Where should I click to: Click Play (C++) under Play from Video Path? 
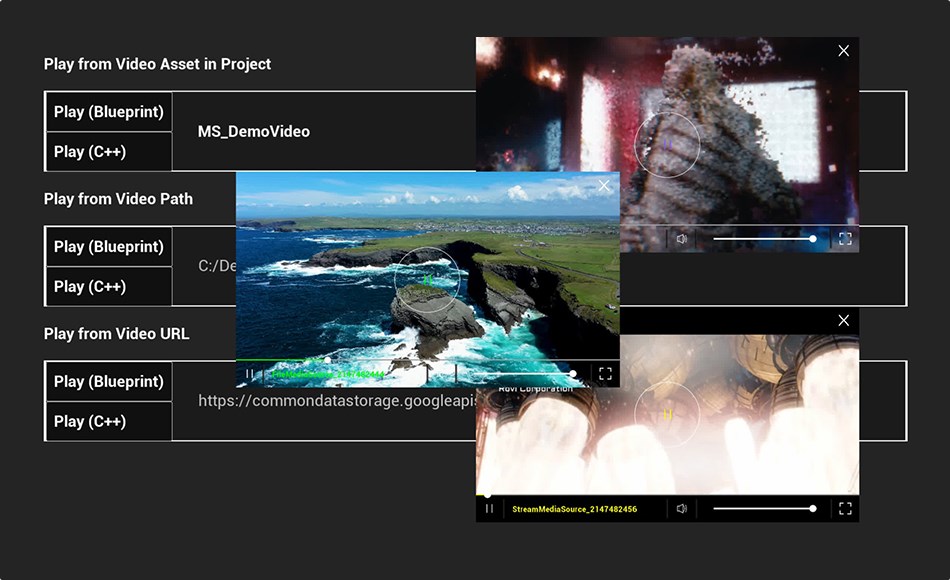tap(108, 286)
